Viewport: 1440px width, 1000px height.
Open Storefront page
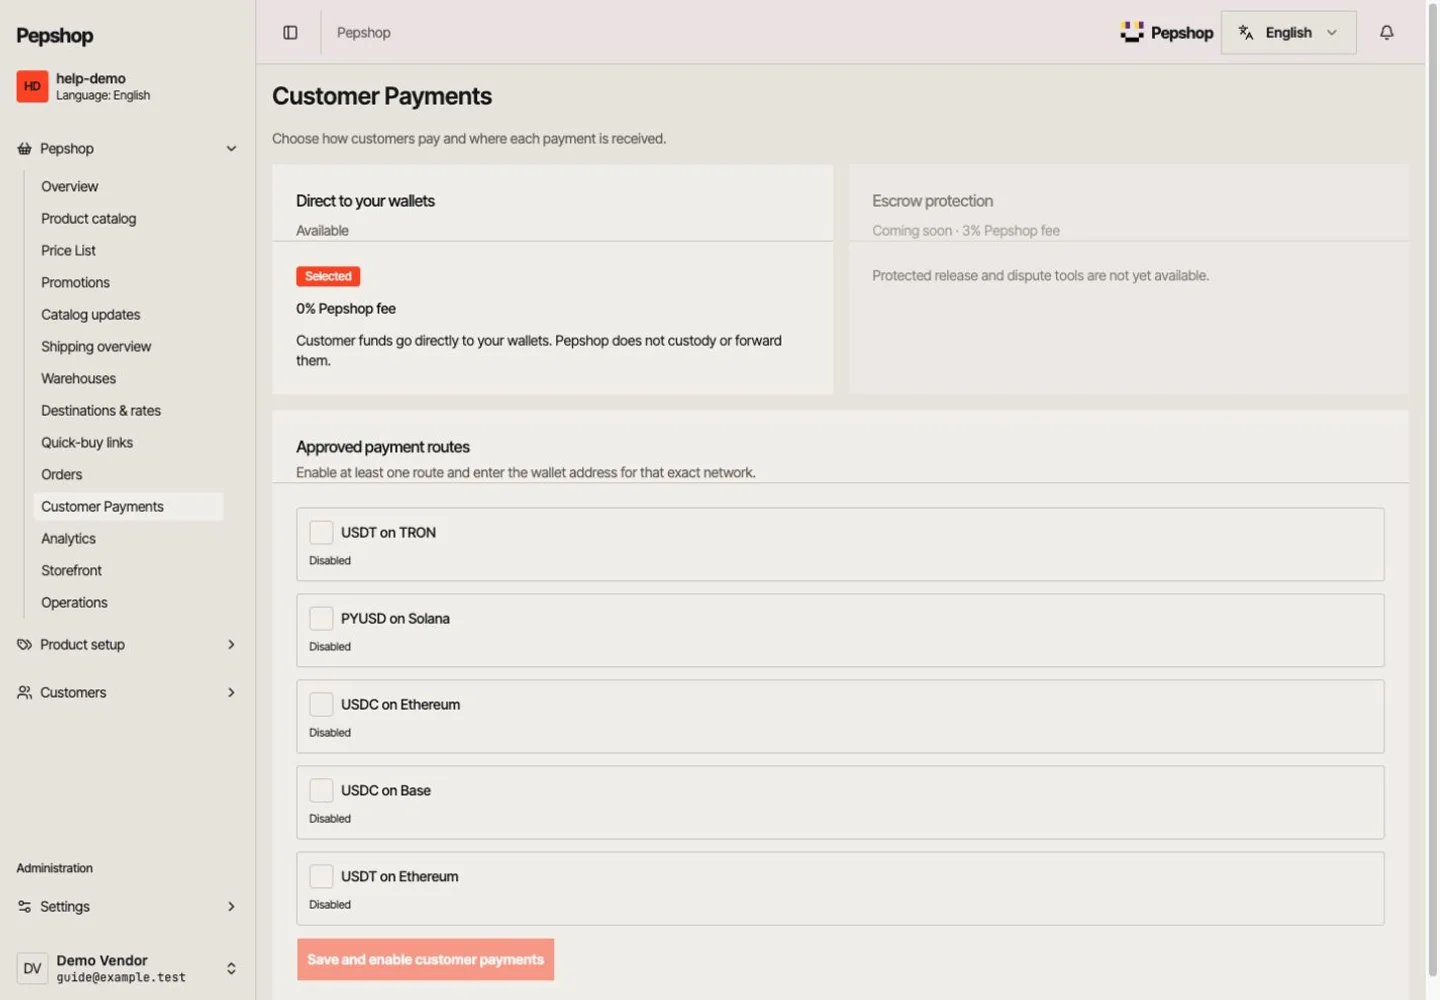[128, 571]
